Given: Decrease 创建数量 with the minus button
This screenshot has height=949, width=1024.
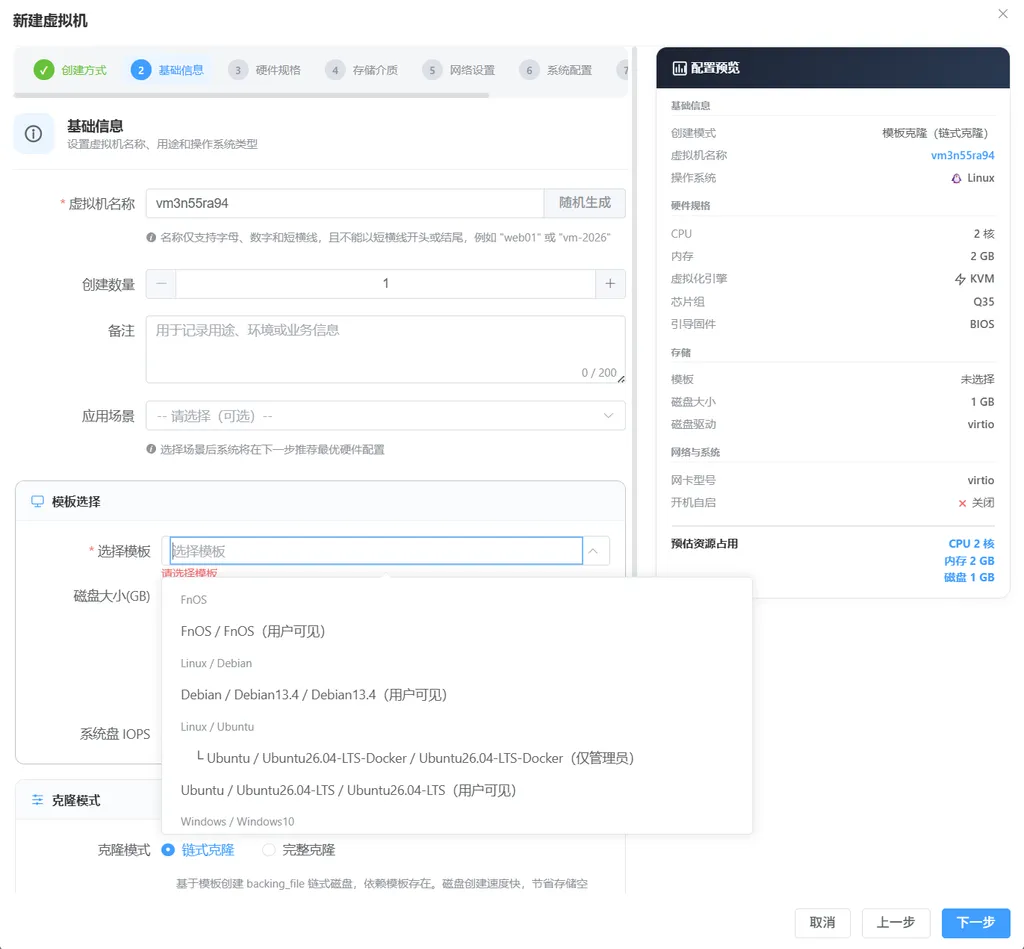Looking at the screenshot, I should (x=161, y=283).
